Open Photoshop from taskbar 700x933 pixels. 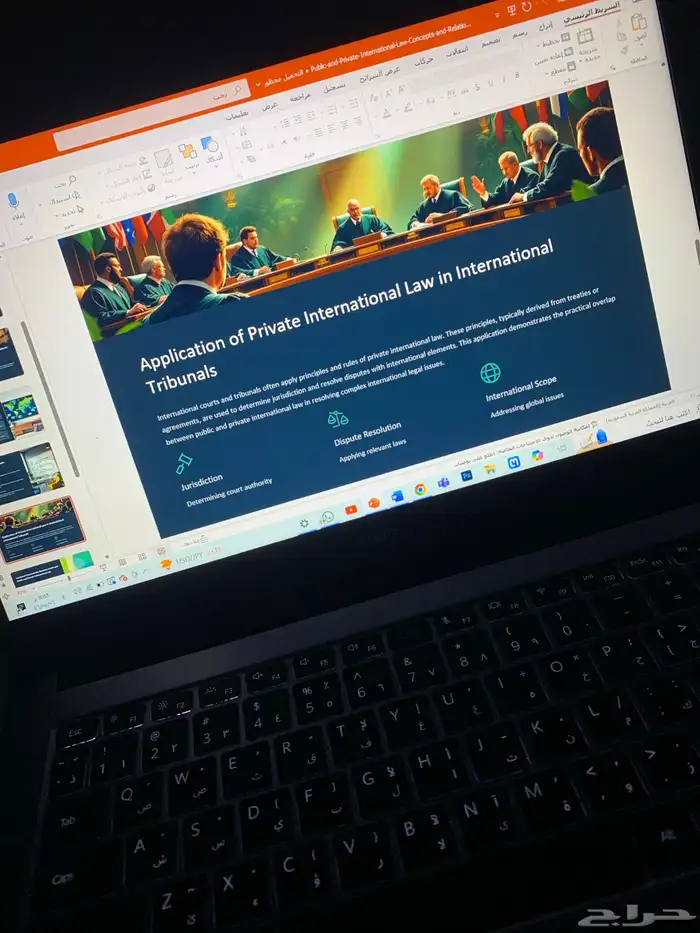[467, 475]
